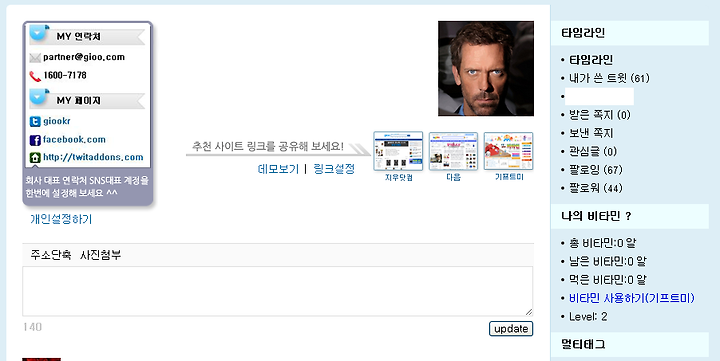
Task: Click the envelope icon beside partner@gioo.com
Action: pyautogui.click(x=35, y=58)
